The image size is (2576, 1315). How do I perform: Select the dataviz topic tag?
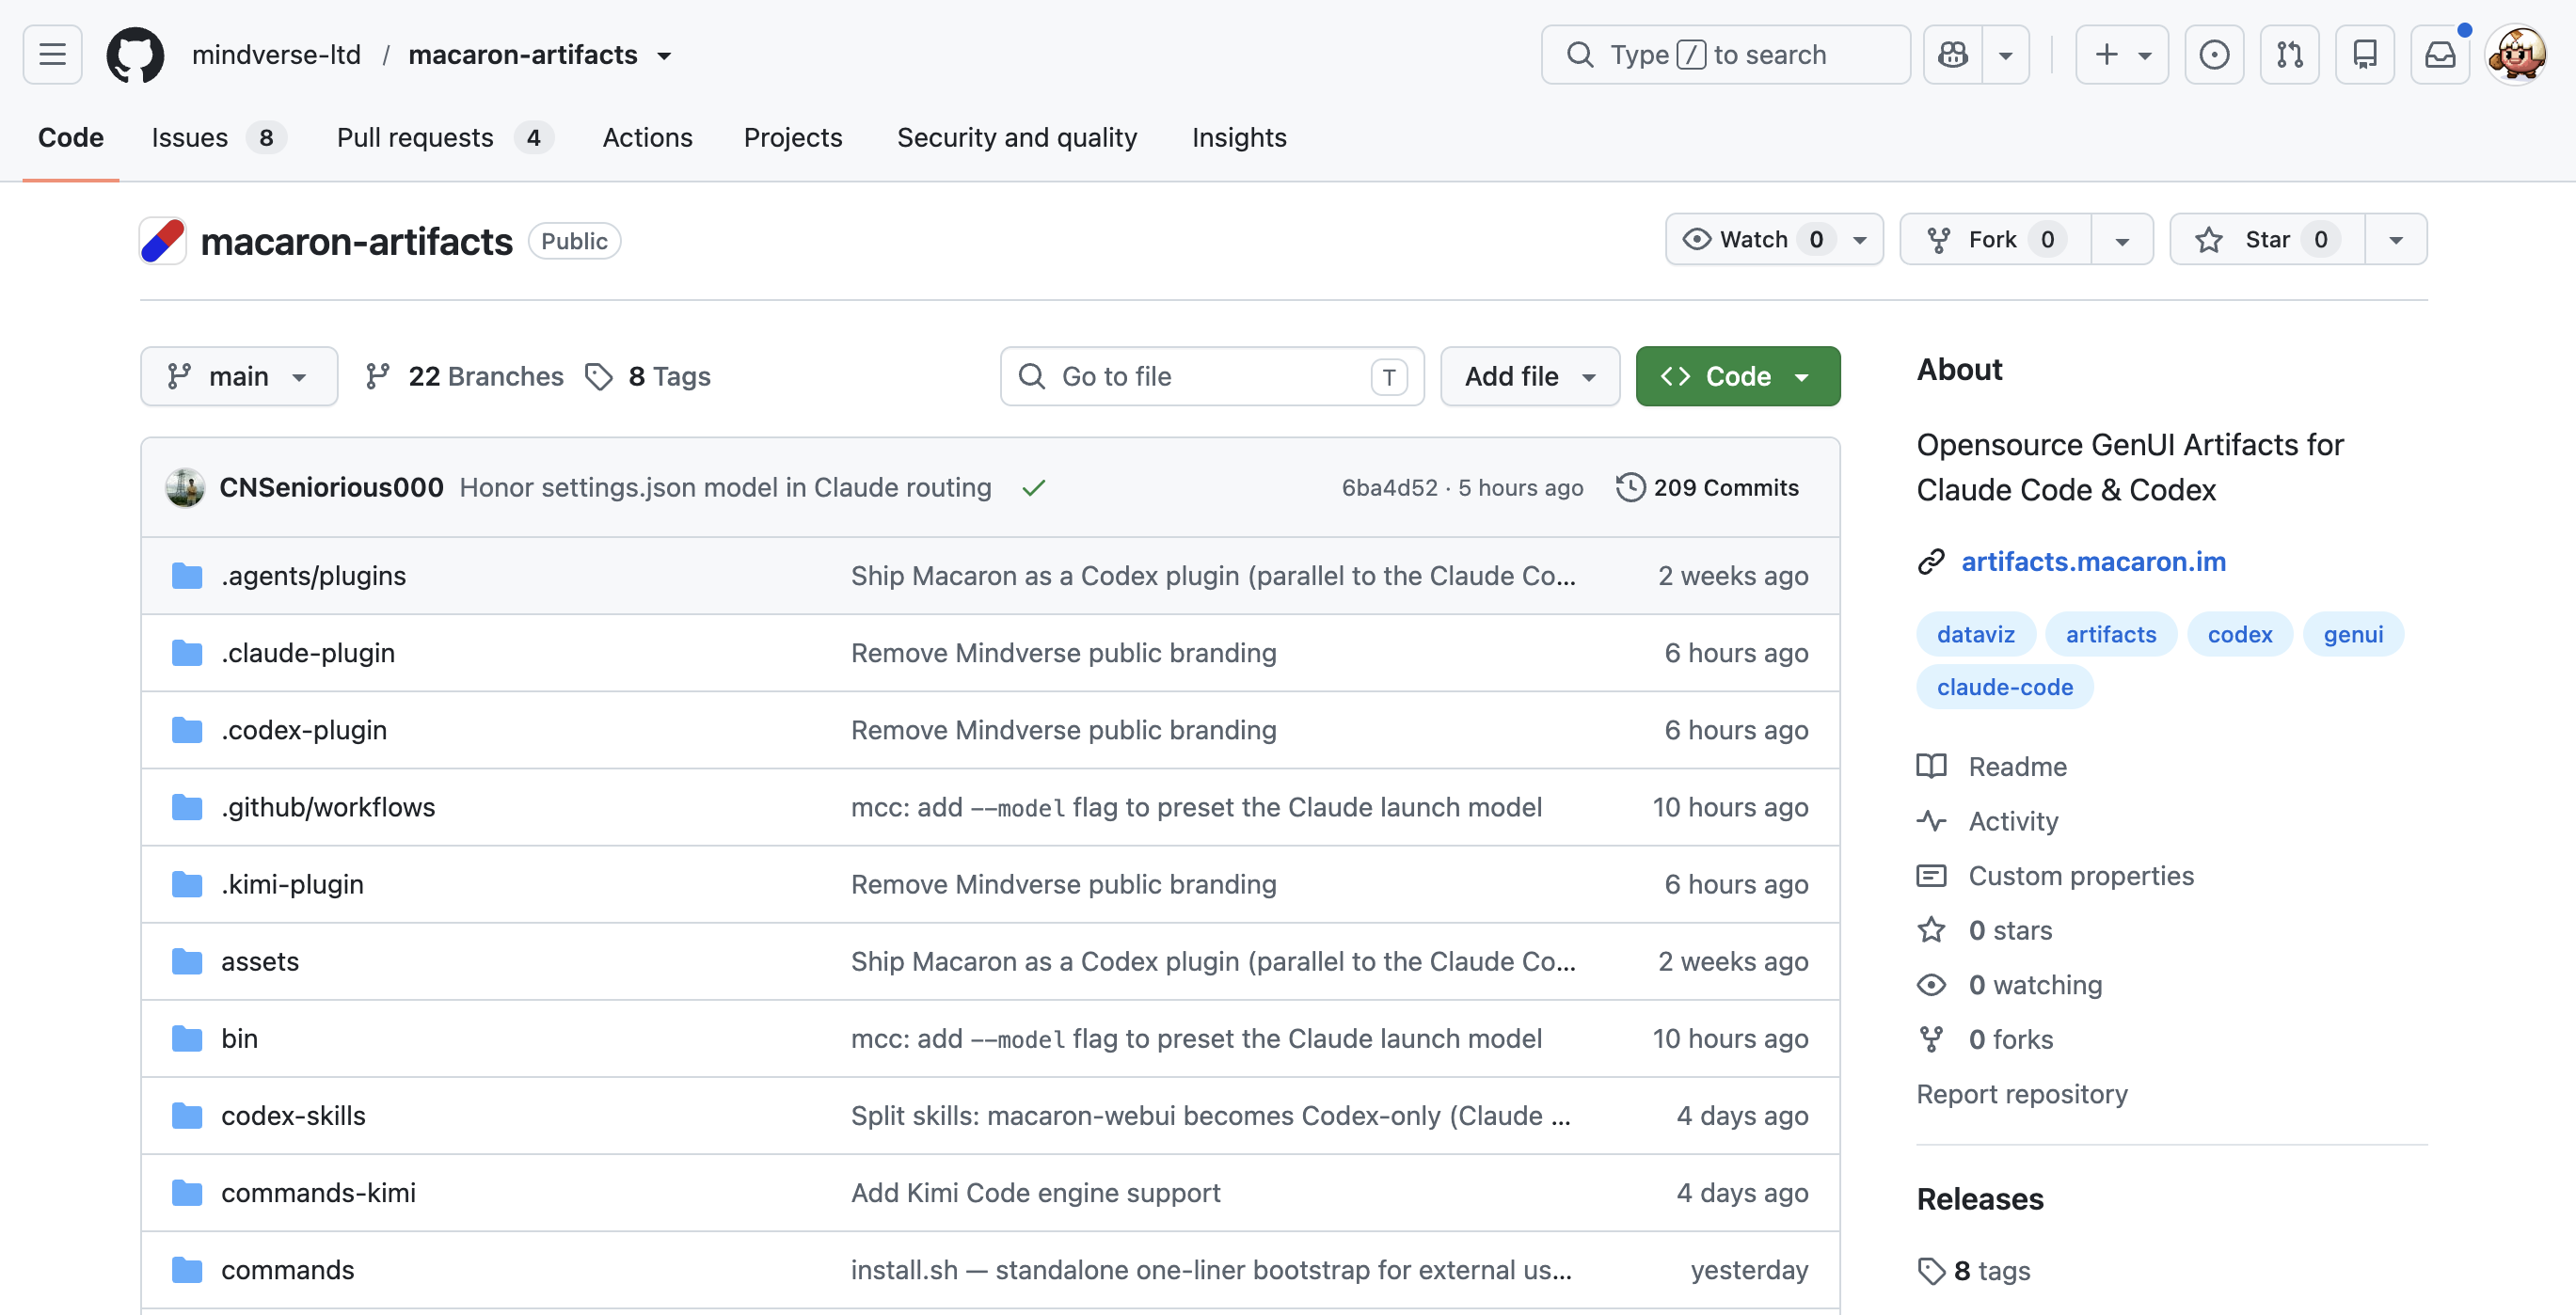1975,634
